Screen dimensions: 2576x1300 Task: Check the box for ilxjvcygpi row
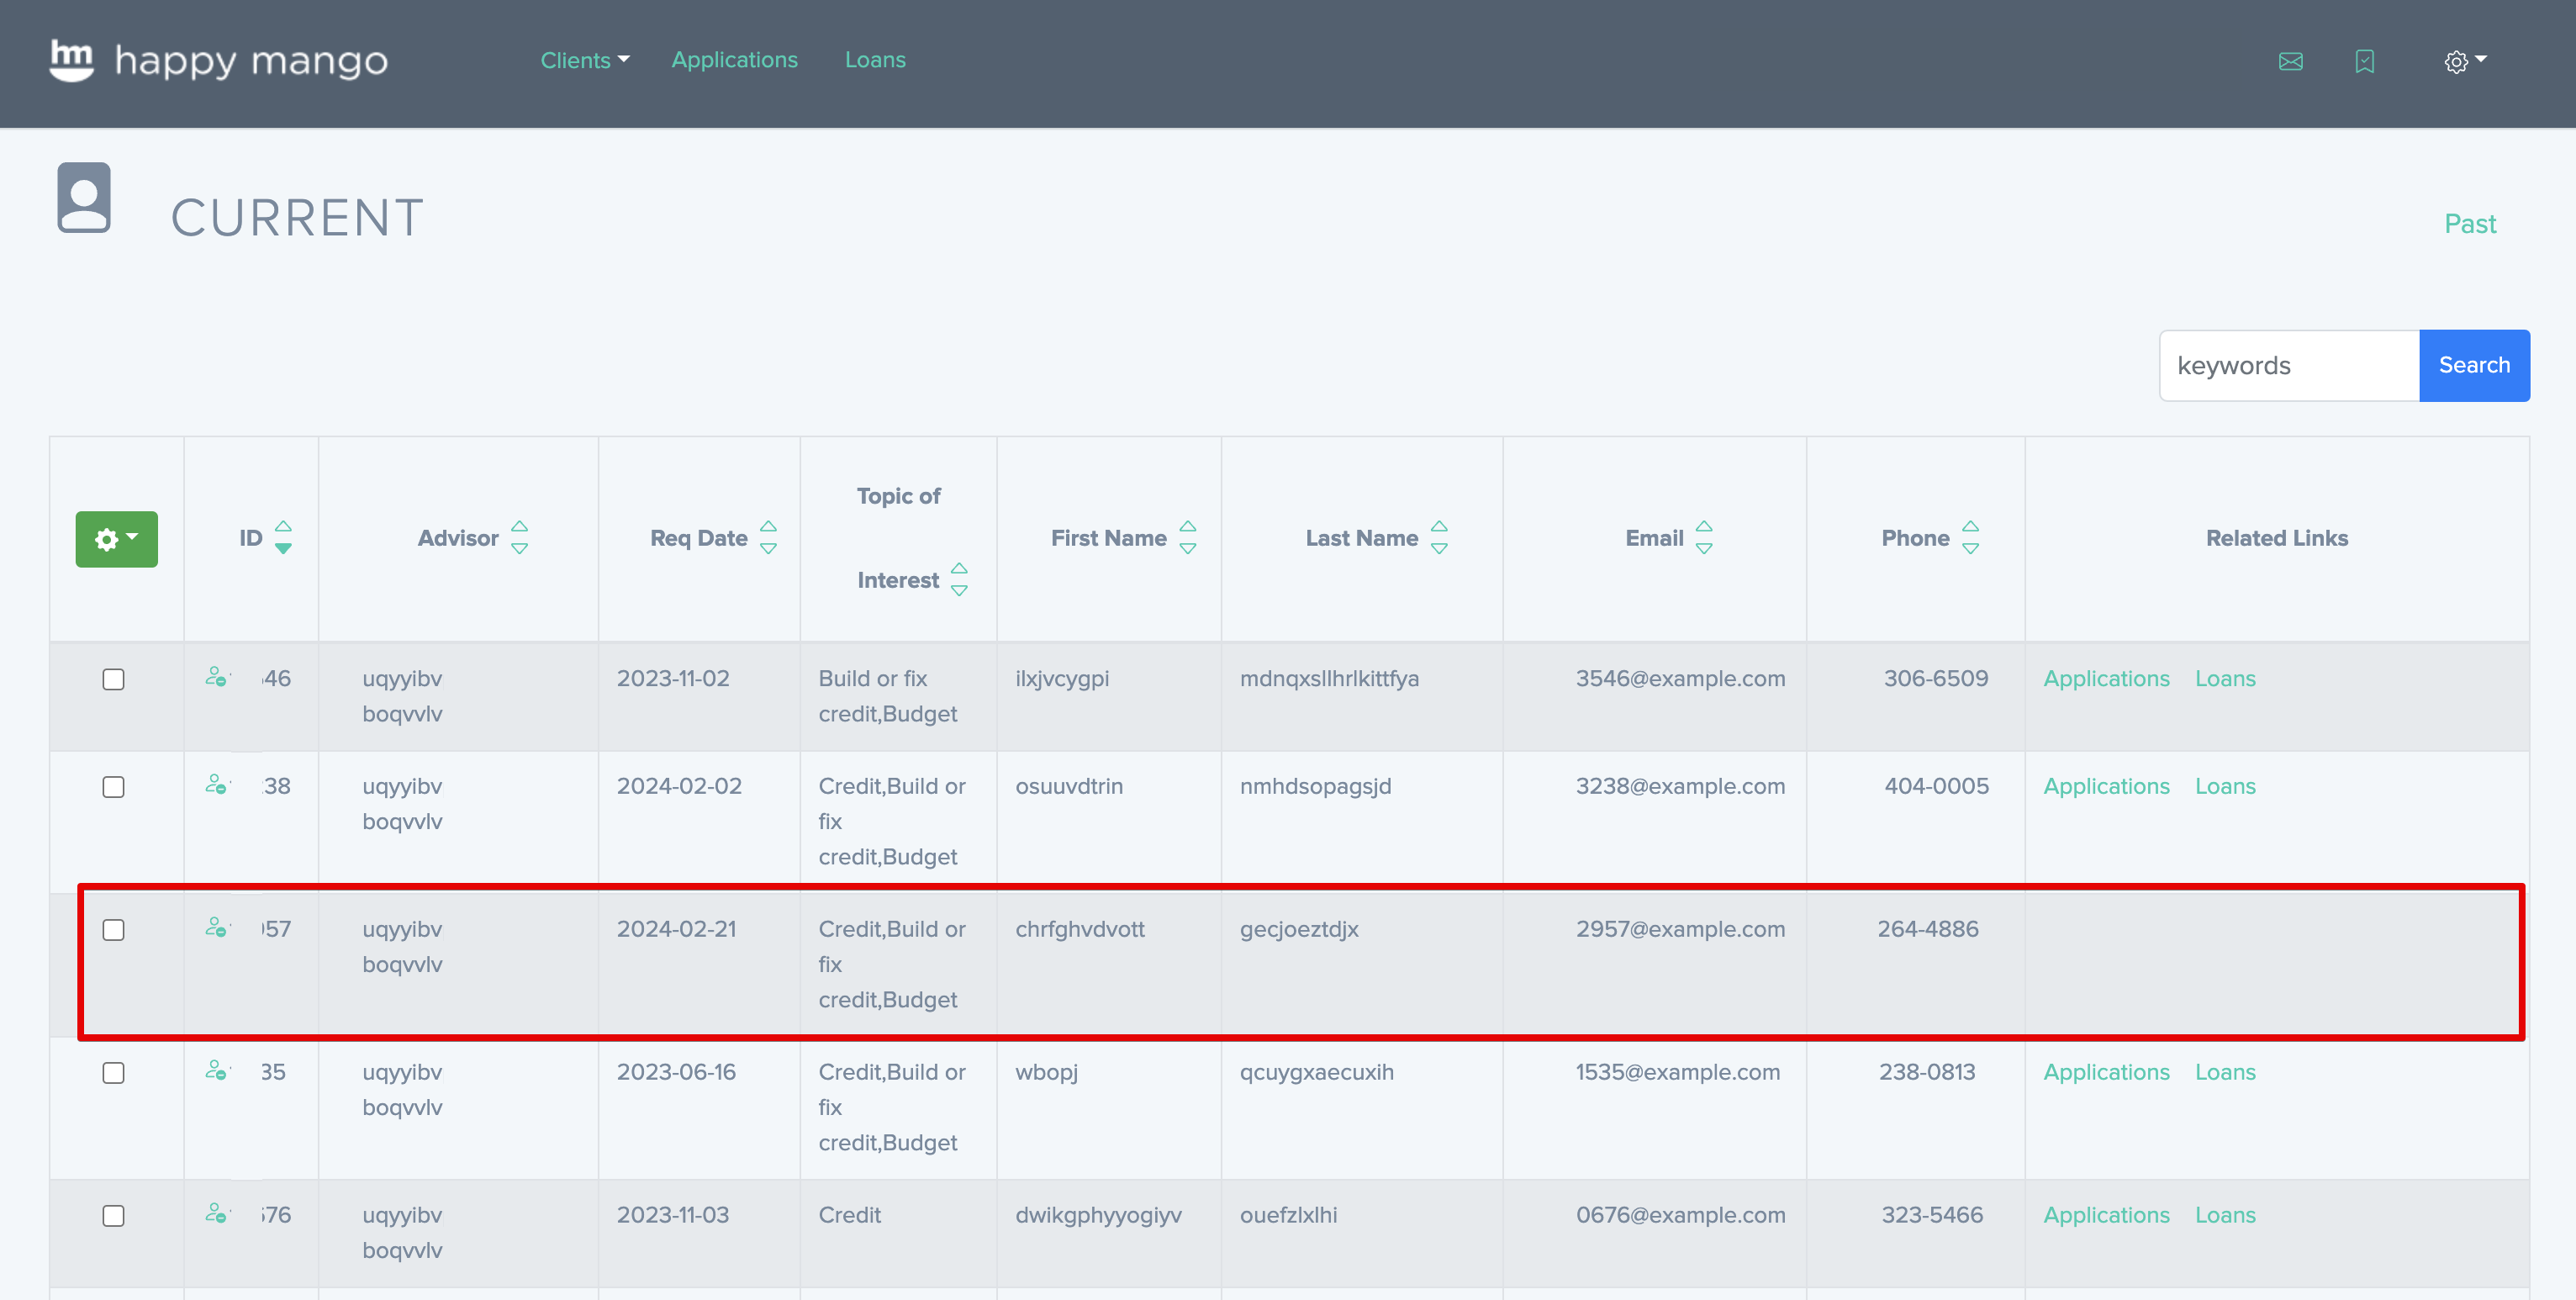(113, 680)
